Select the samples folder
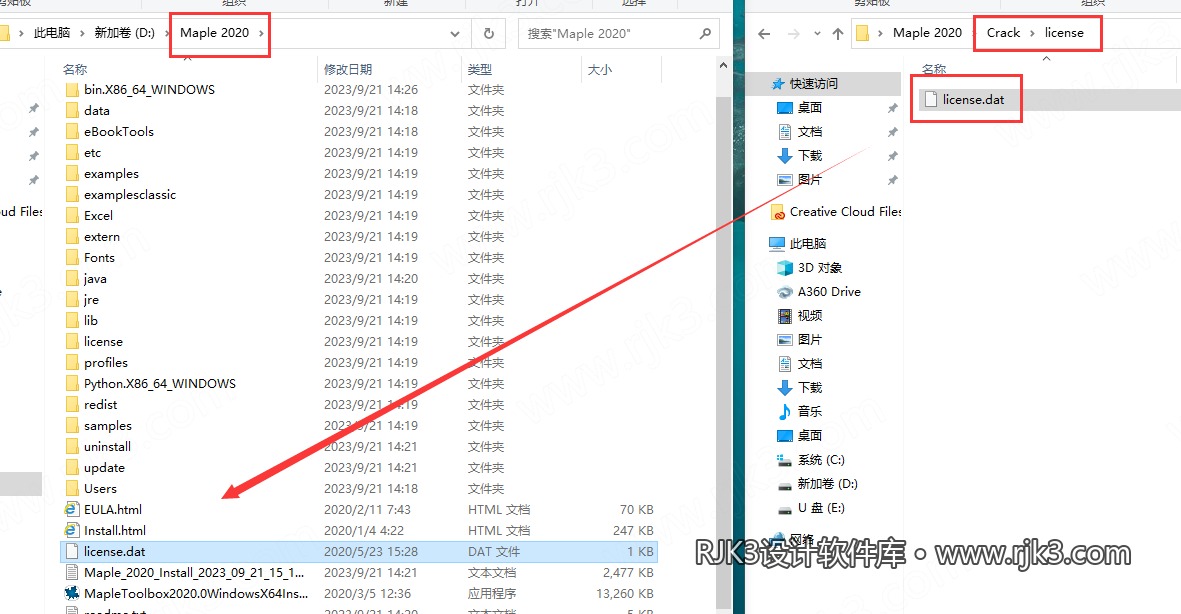The image size is (1181, 614). pyautogui.click(x=108, y=426)
